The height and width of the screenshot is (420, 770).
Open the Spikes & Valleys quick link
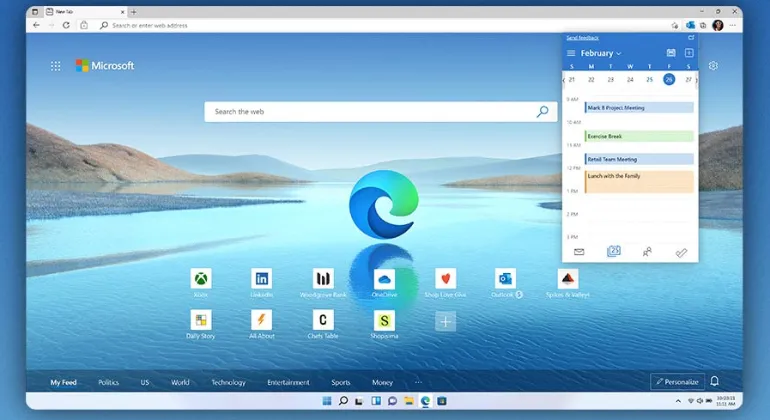coord(568,279)
